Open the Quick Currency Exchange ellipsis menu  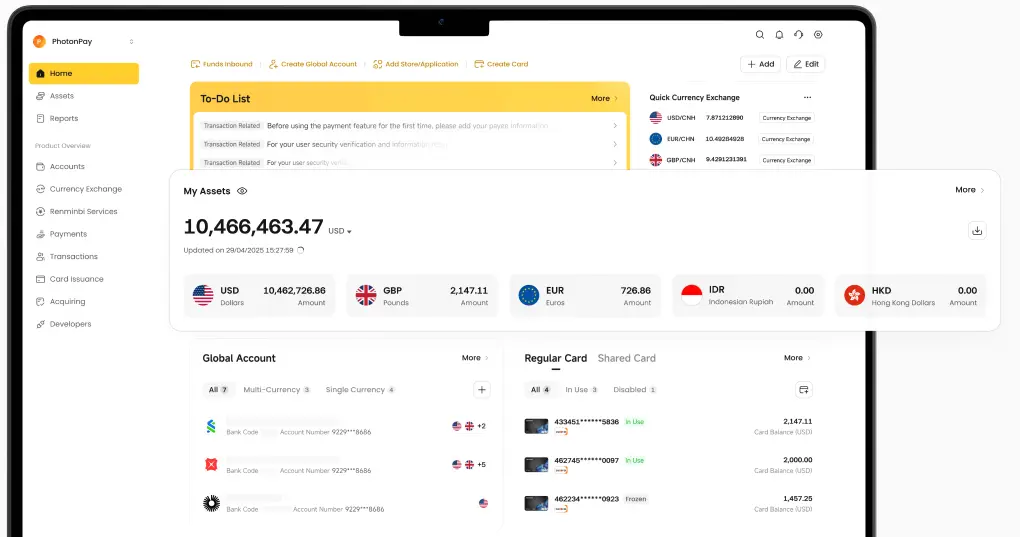[x=807, y=98]
